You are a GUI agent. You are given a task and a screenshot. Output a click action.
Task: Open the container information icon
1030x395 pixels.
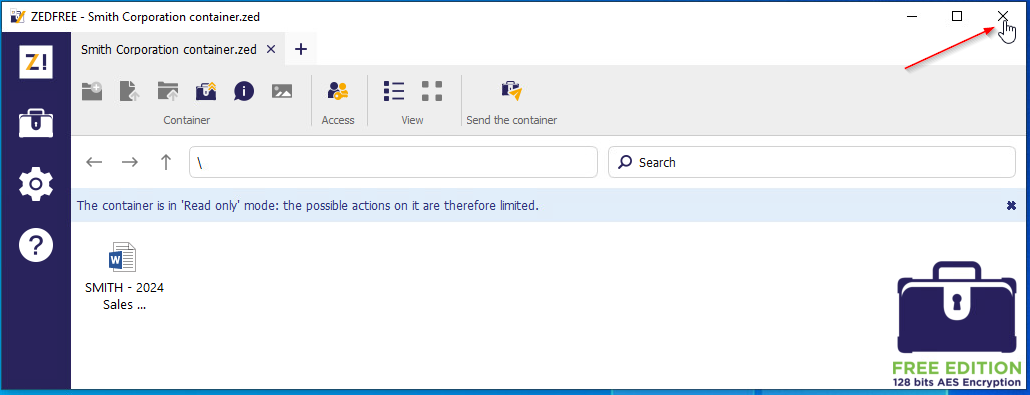[244, 91]
